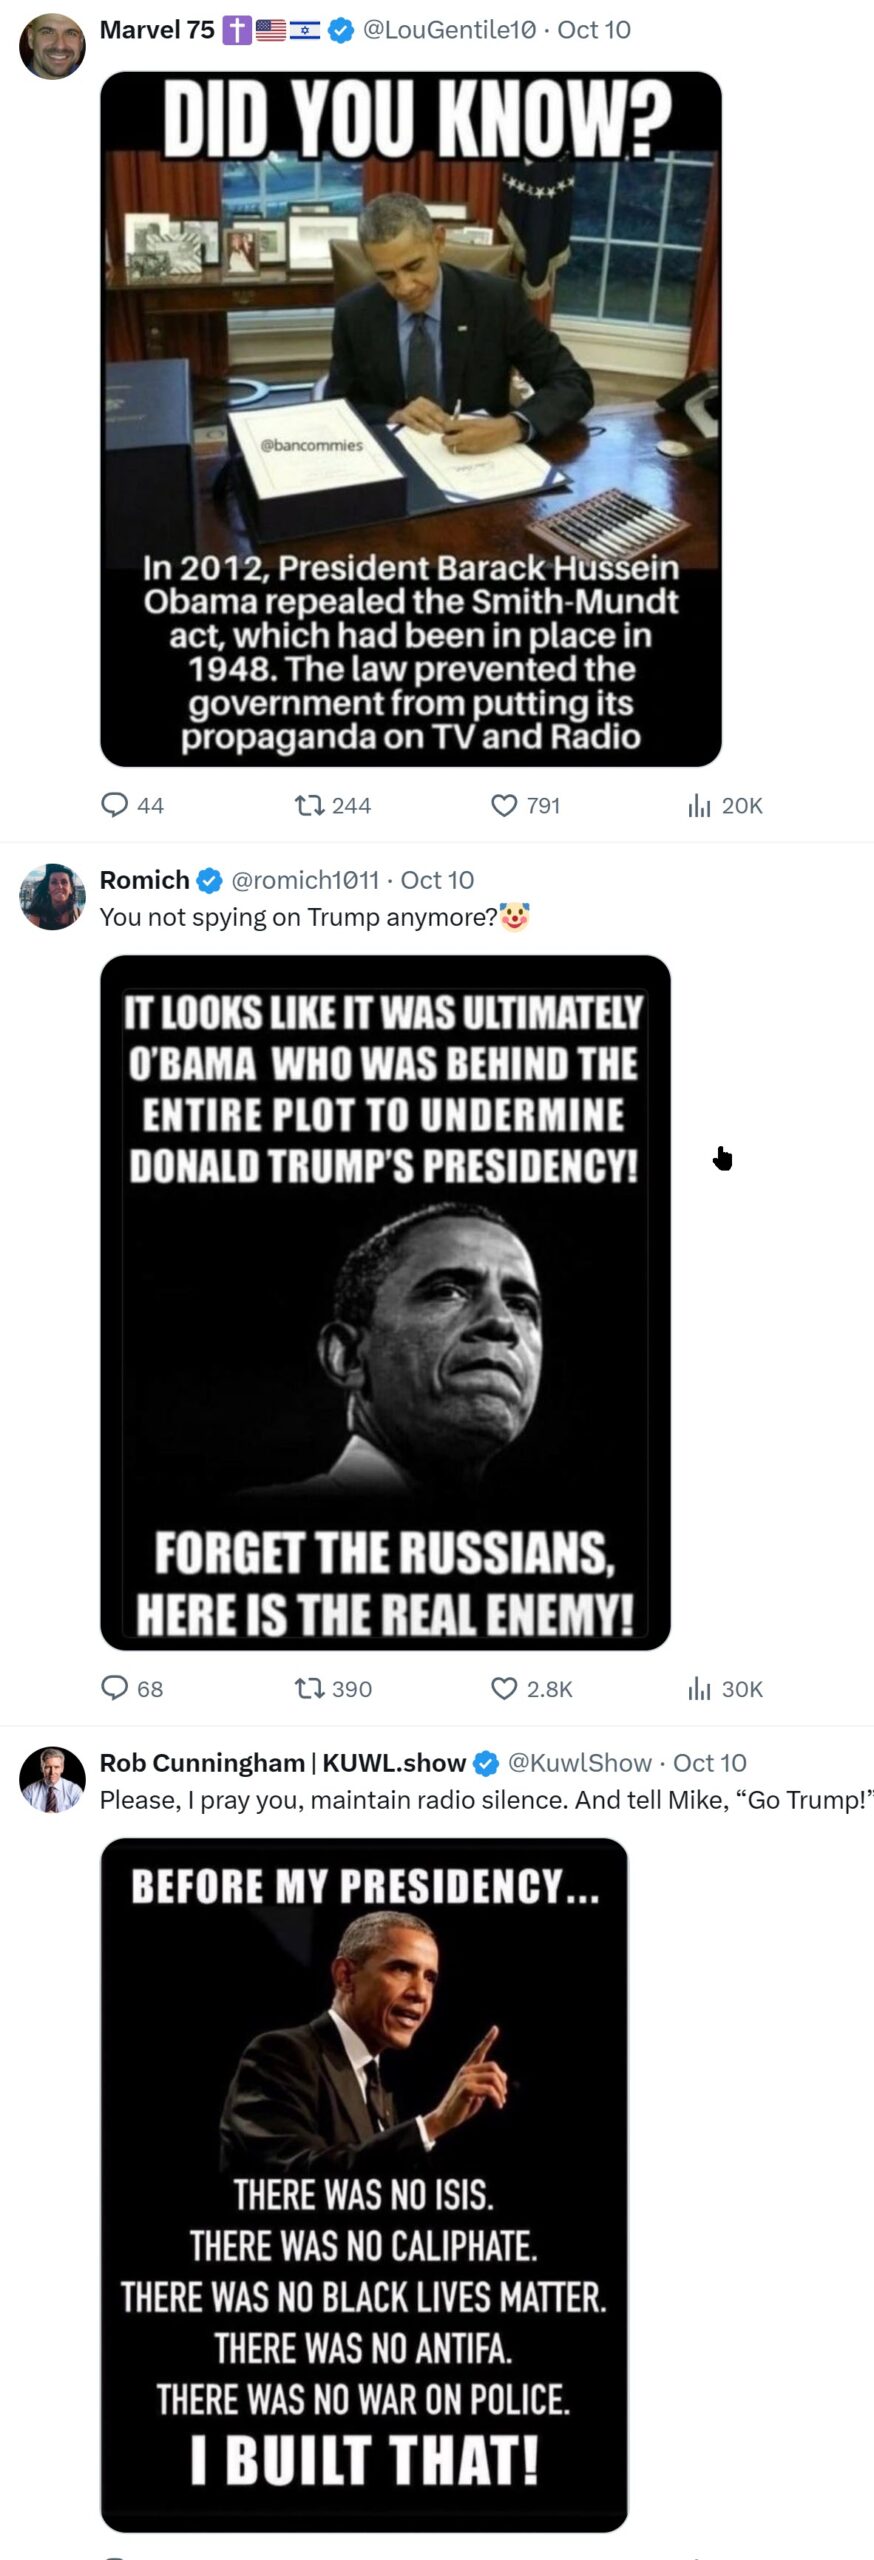Like the Marvel 75 post

click(504, 805)
